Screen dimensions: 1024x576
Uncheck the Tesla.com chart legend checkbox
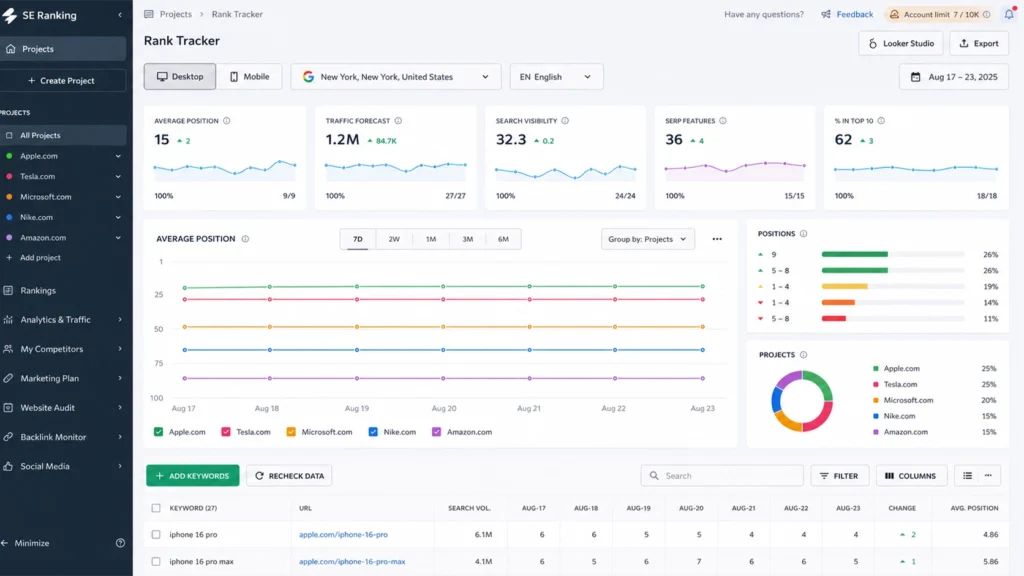[x=226, y=432]
